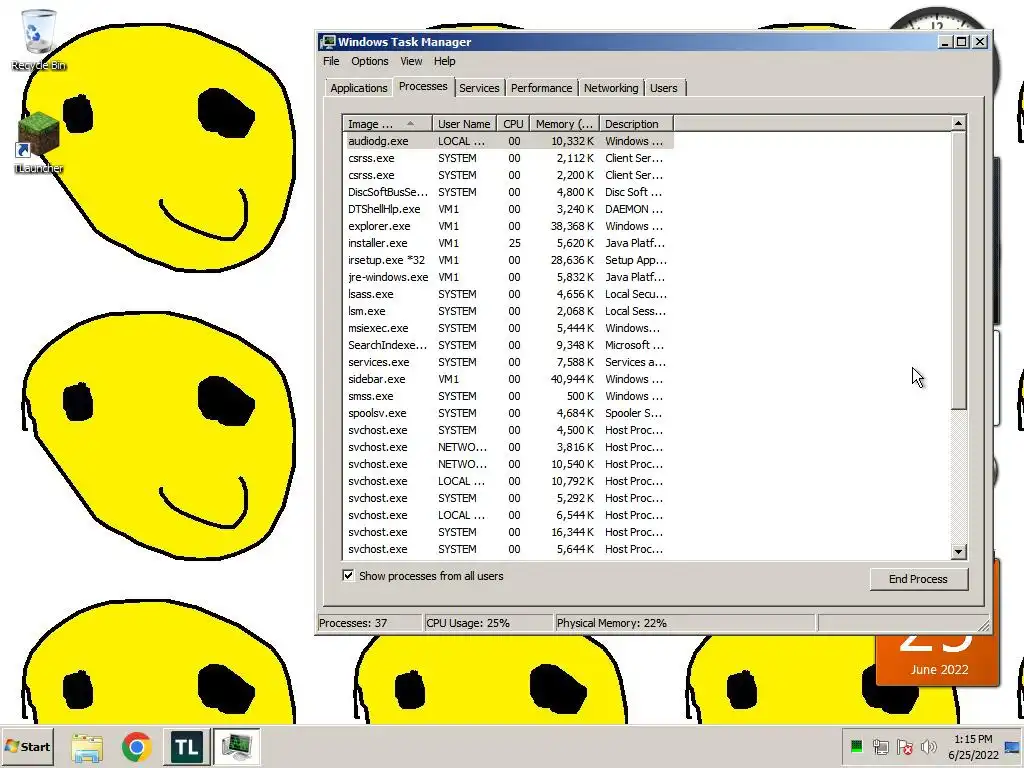Click the Task Manager title bar icon
The image size is (1024, 768).
(328, 42)
